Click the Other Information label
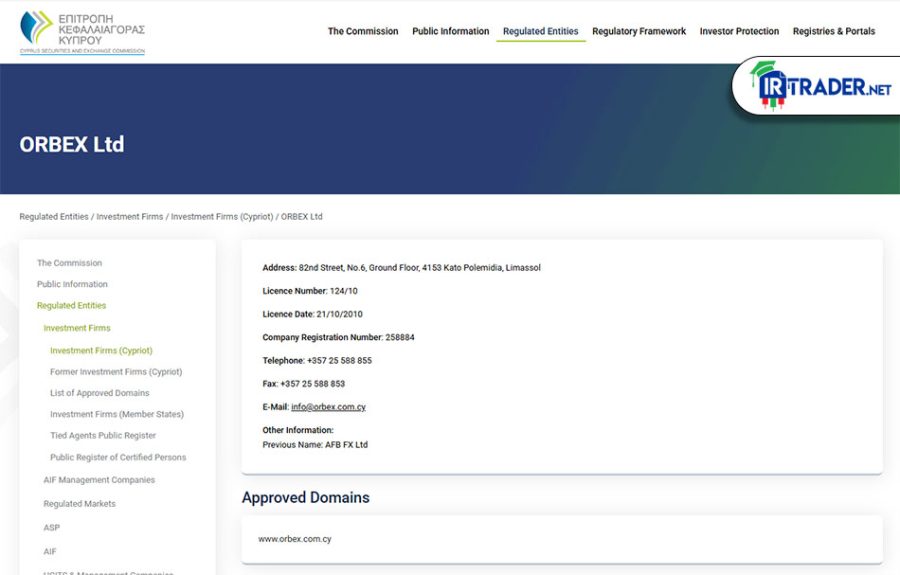The width and height of the screenshot is (900, 575). (298, 430)
